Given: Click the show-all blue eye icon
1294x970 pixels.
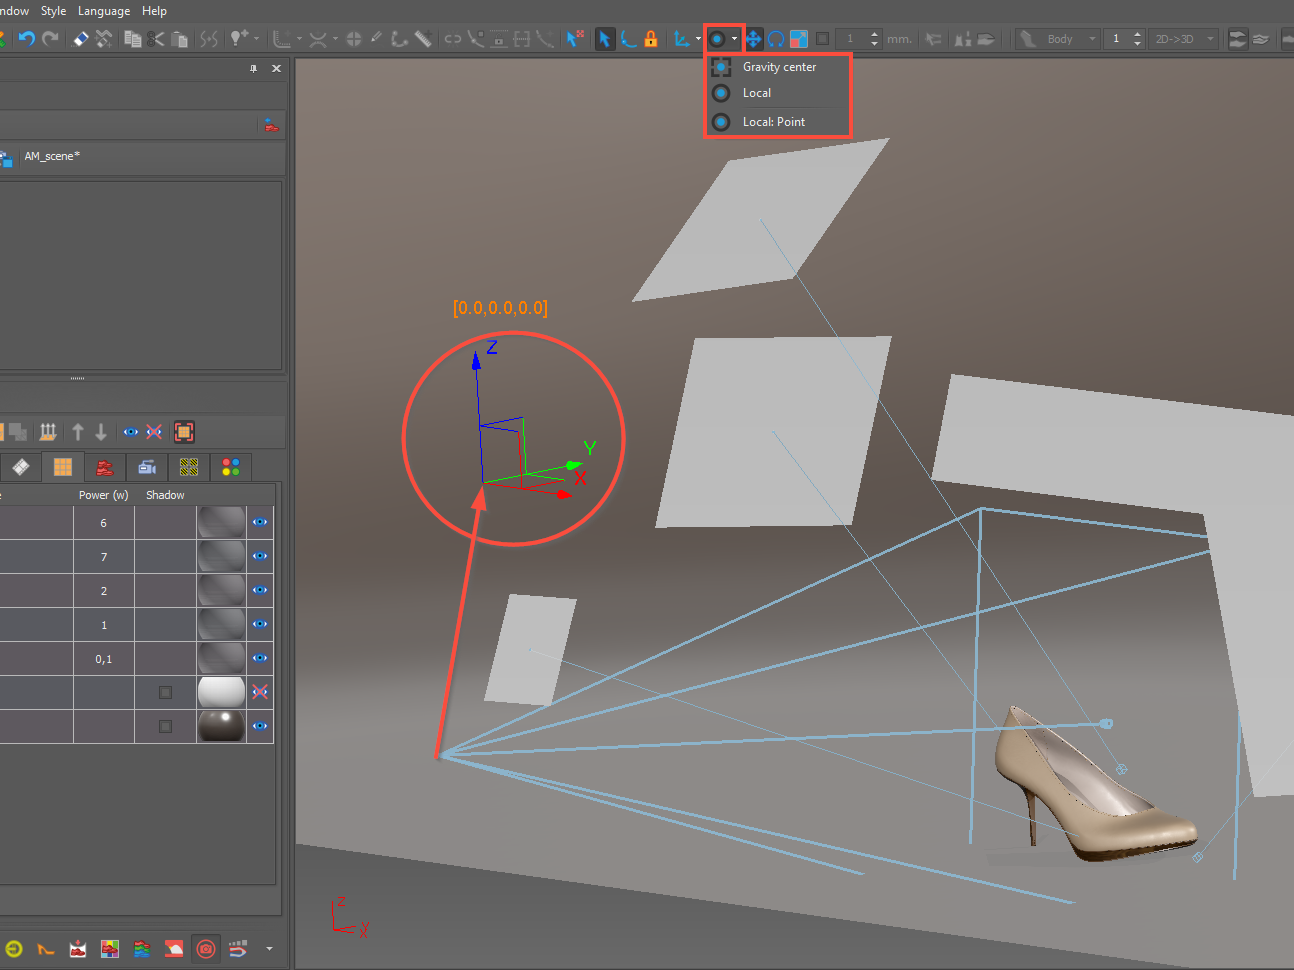Looking at the screenshot, I should coord(131,432).
